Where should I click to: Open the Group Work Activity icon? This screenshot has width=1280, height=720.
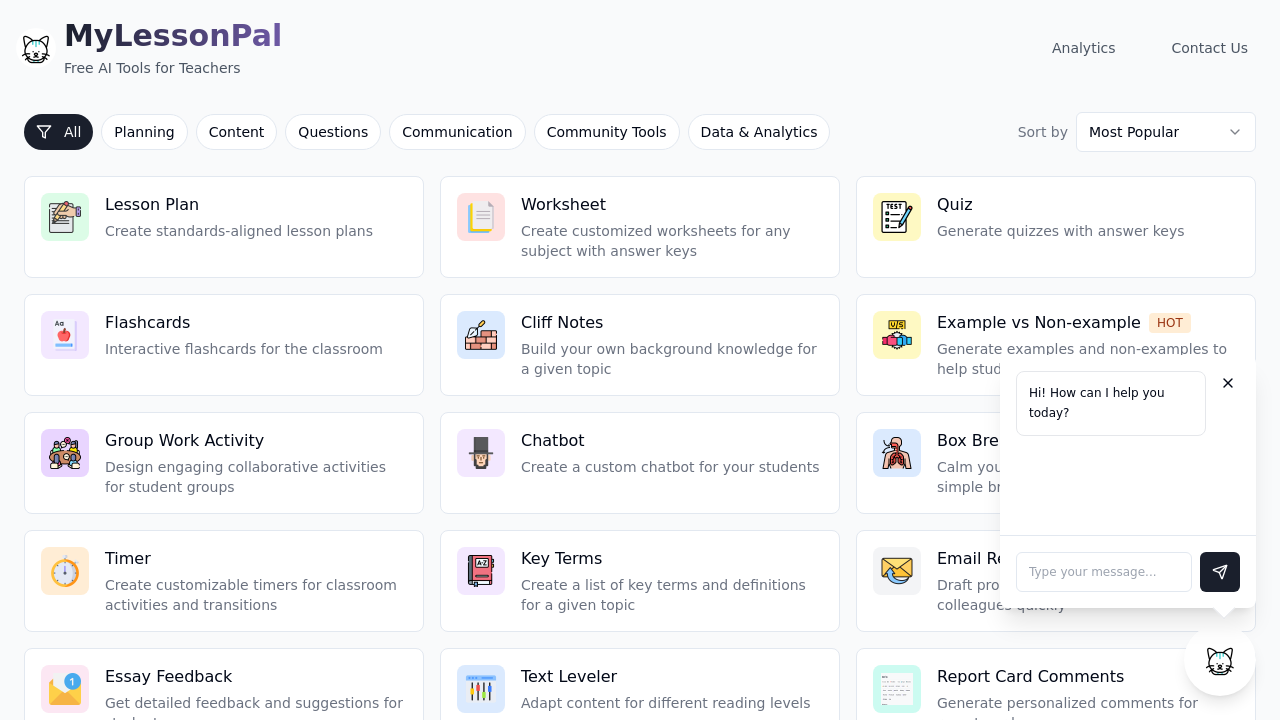pyautogui.click(x=64, y=453)
